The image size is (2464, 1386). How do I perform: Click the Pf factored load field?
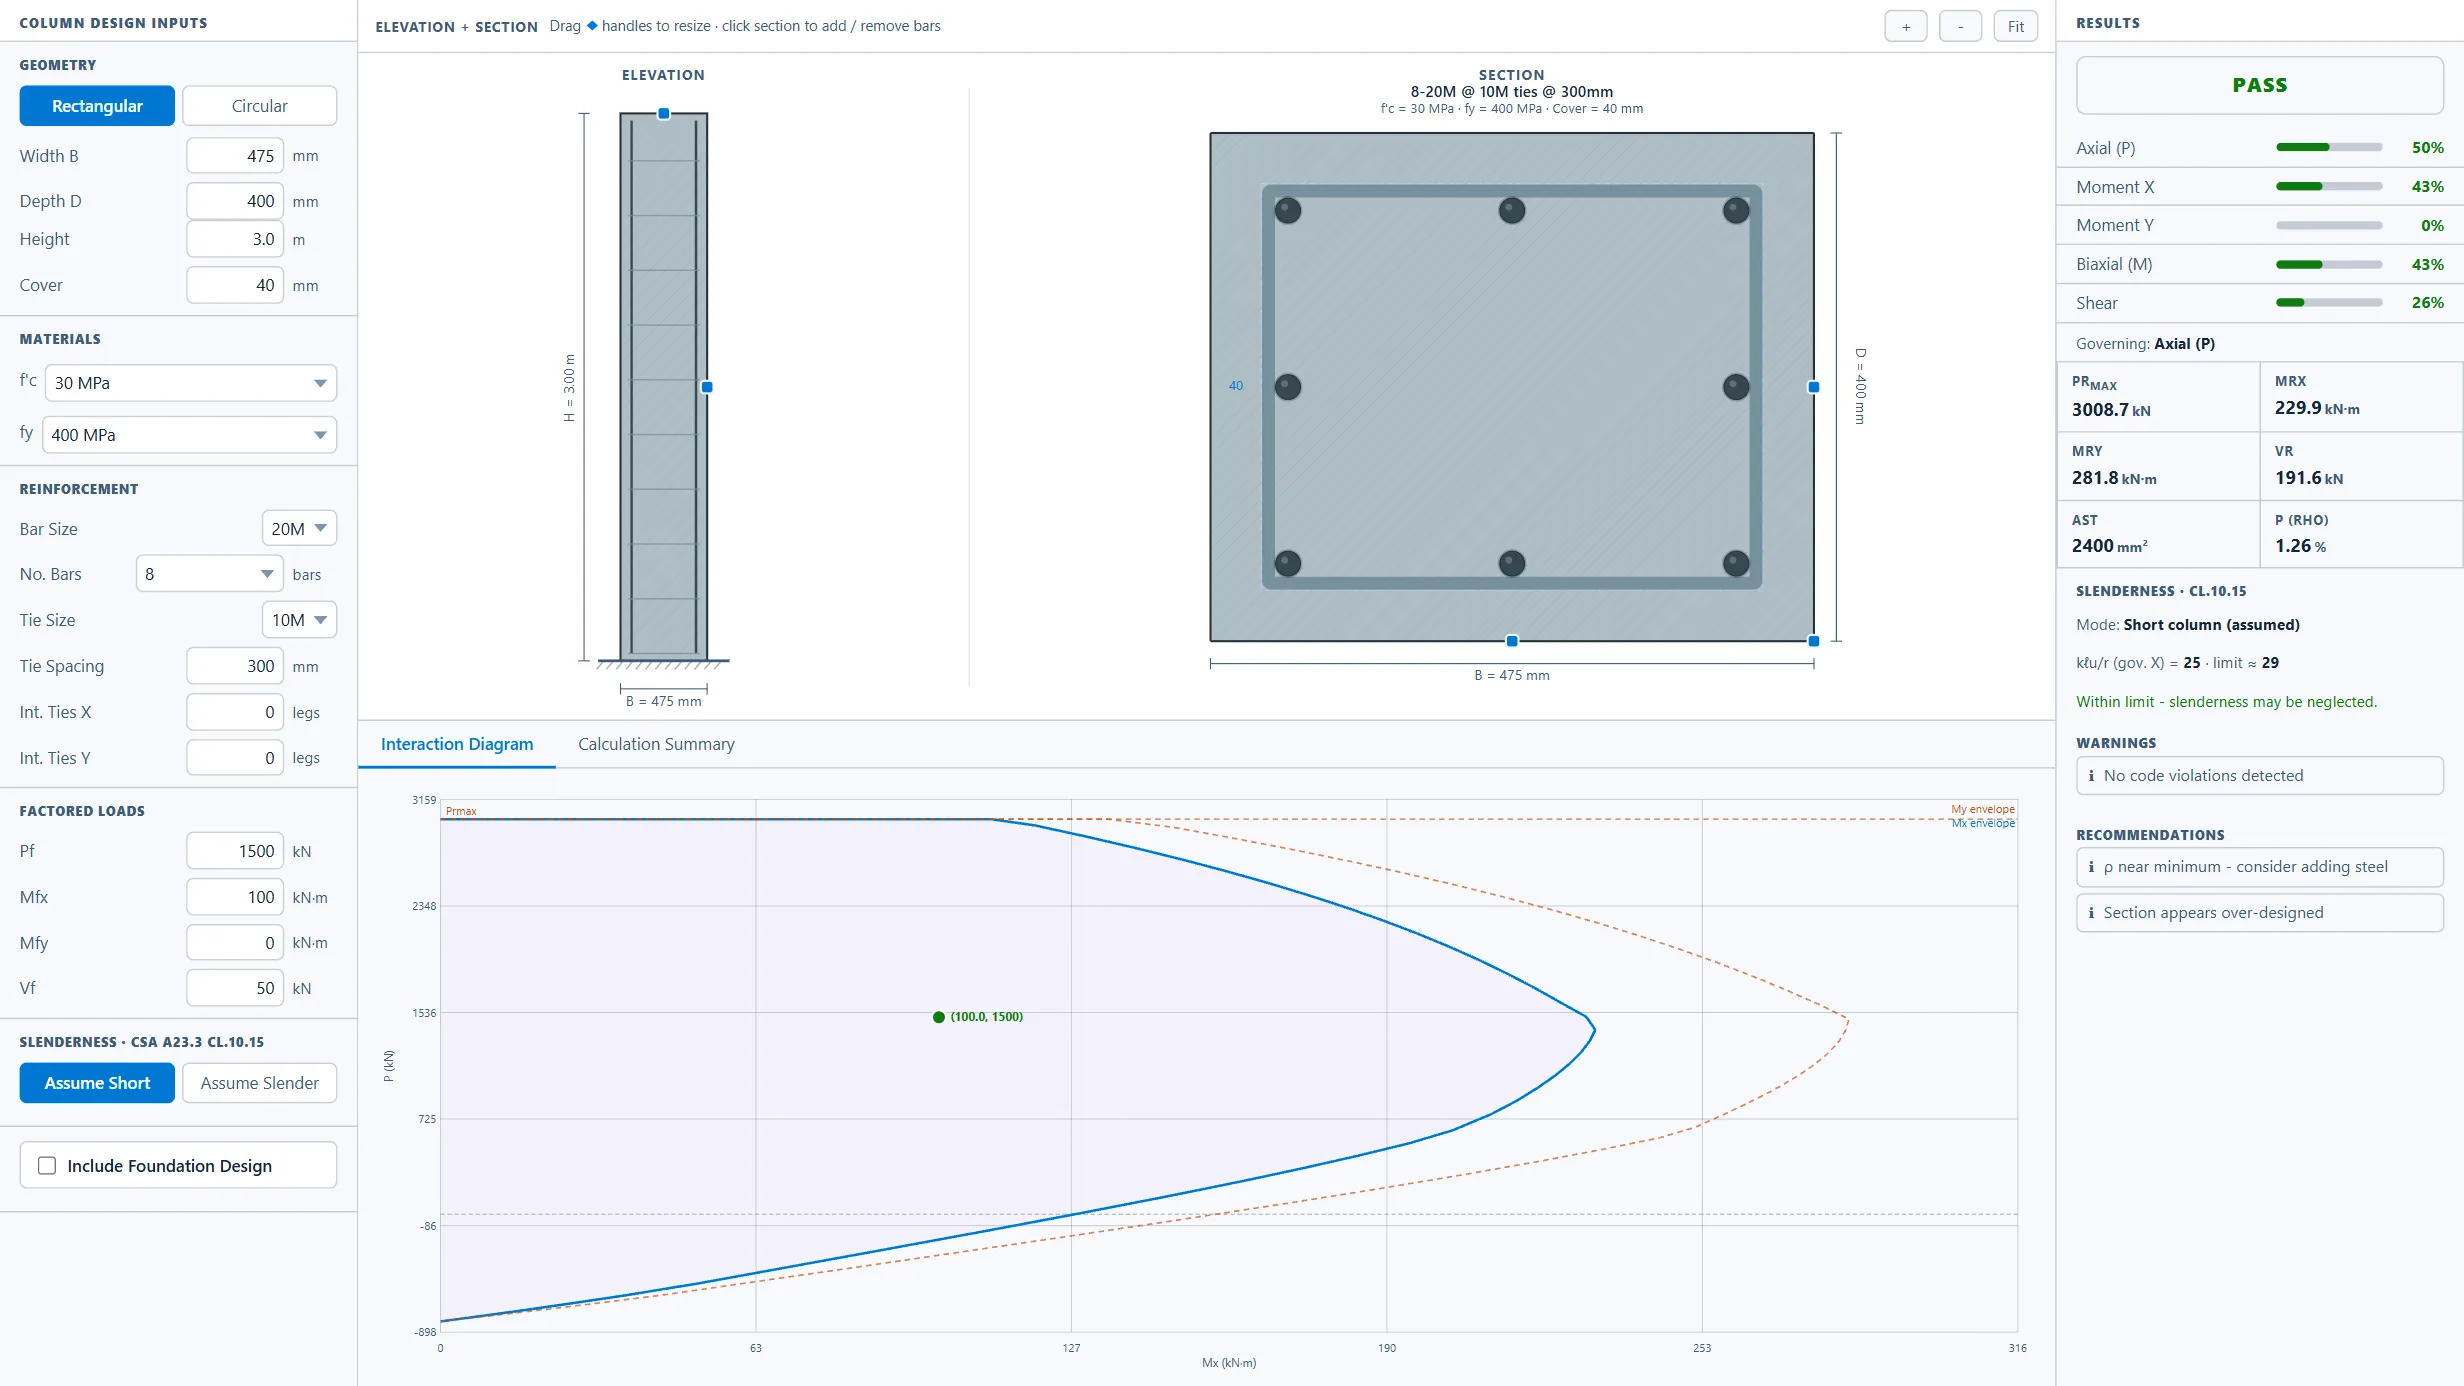(235, 851)
